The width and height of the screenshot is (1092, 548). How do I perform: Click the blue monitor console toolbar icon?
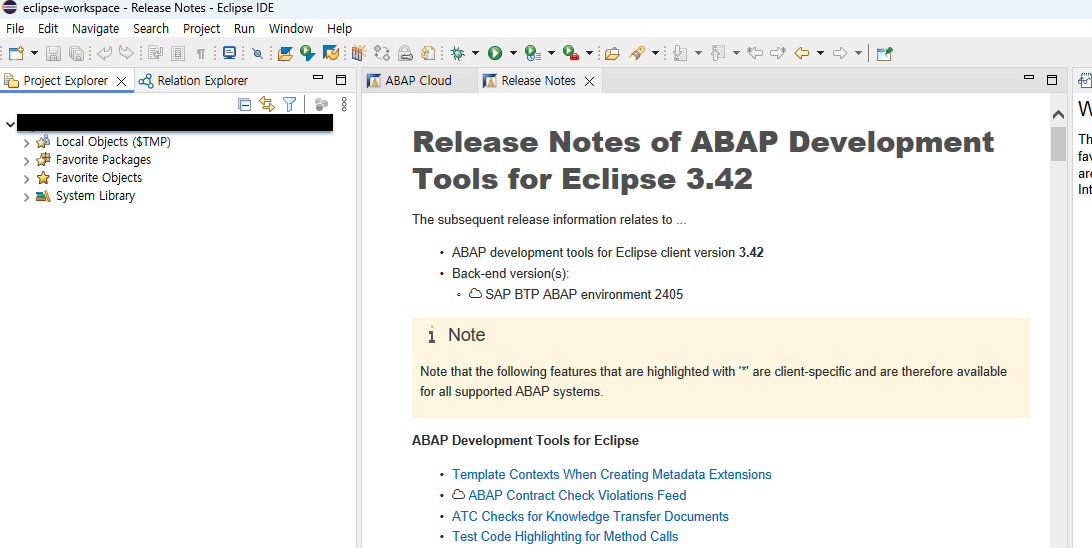pos(229,53)
